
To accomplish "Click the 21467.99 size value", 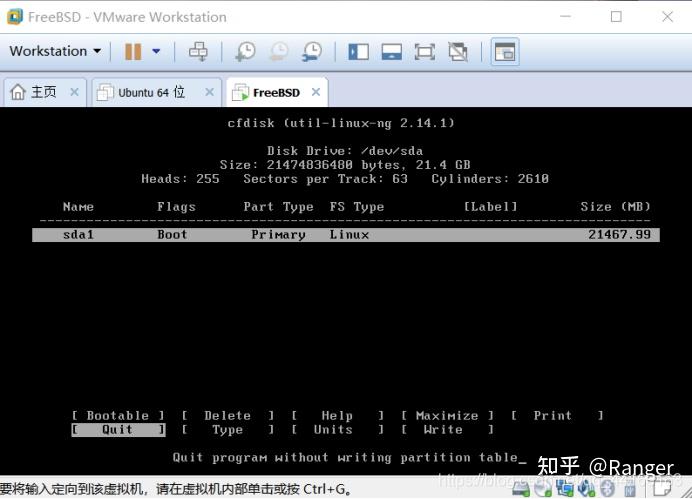I will (x=619, y=235).
